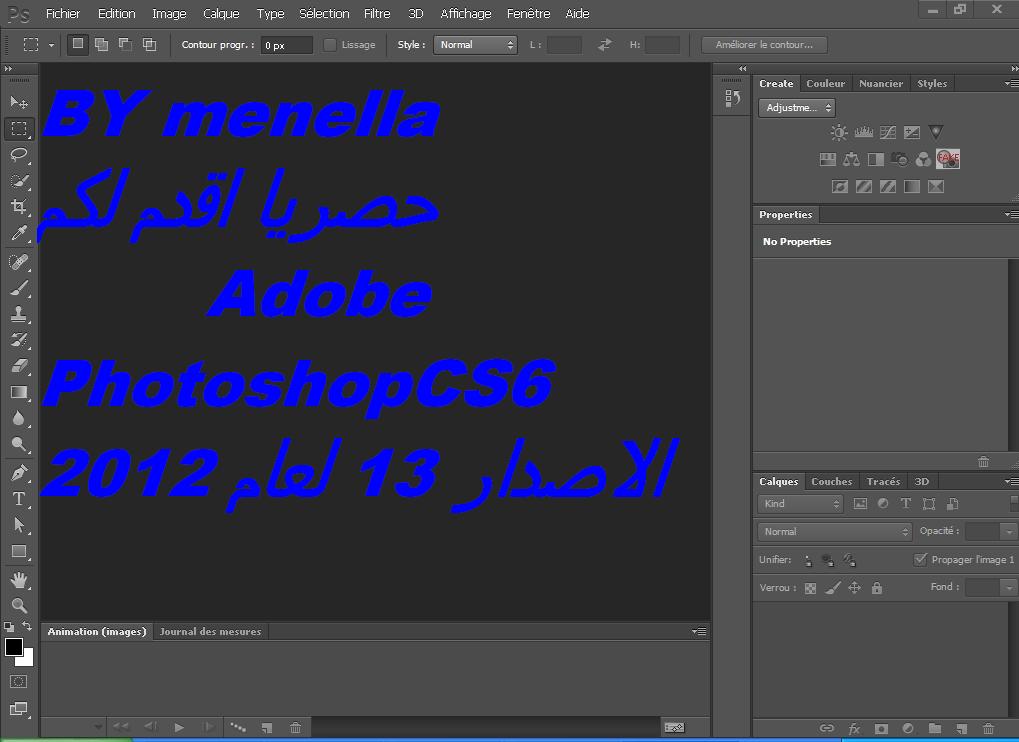Select the Zoom tool
The width and height of the screenshot is (1019, 742).
click(19, 606)
